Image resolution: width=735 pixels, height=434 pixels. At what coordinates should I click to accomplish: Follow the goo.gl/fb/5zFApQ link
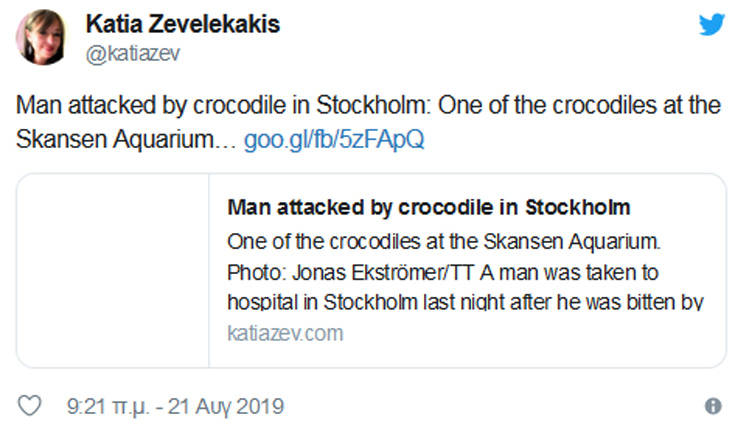pos(334,139)
